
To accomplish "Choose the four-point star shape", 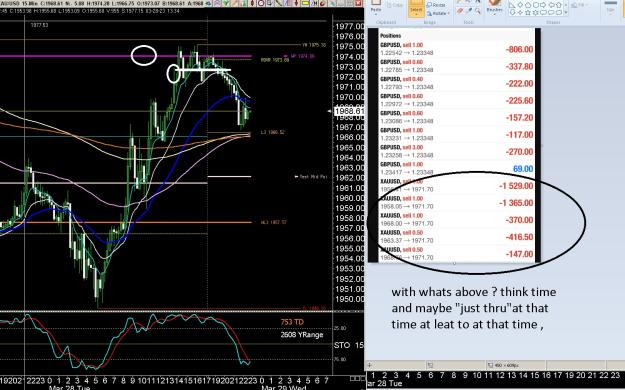I will pyautogui.click(x=520, y=12).
